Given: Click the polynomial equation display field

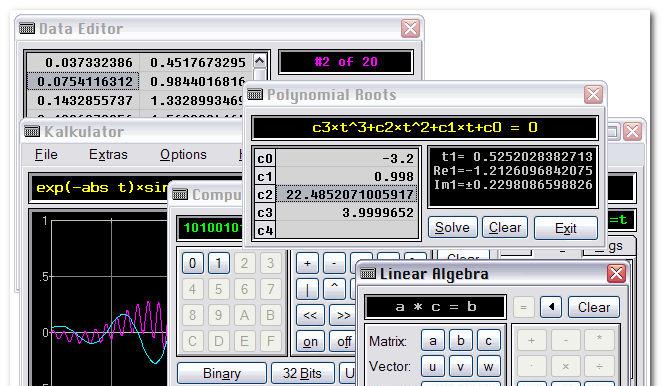Looking at the screenshot, I should point(425,128).
